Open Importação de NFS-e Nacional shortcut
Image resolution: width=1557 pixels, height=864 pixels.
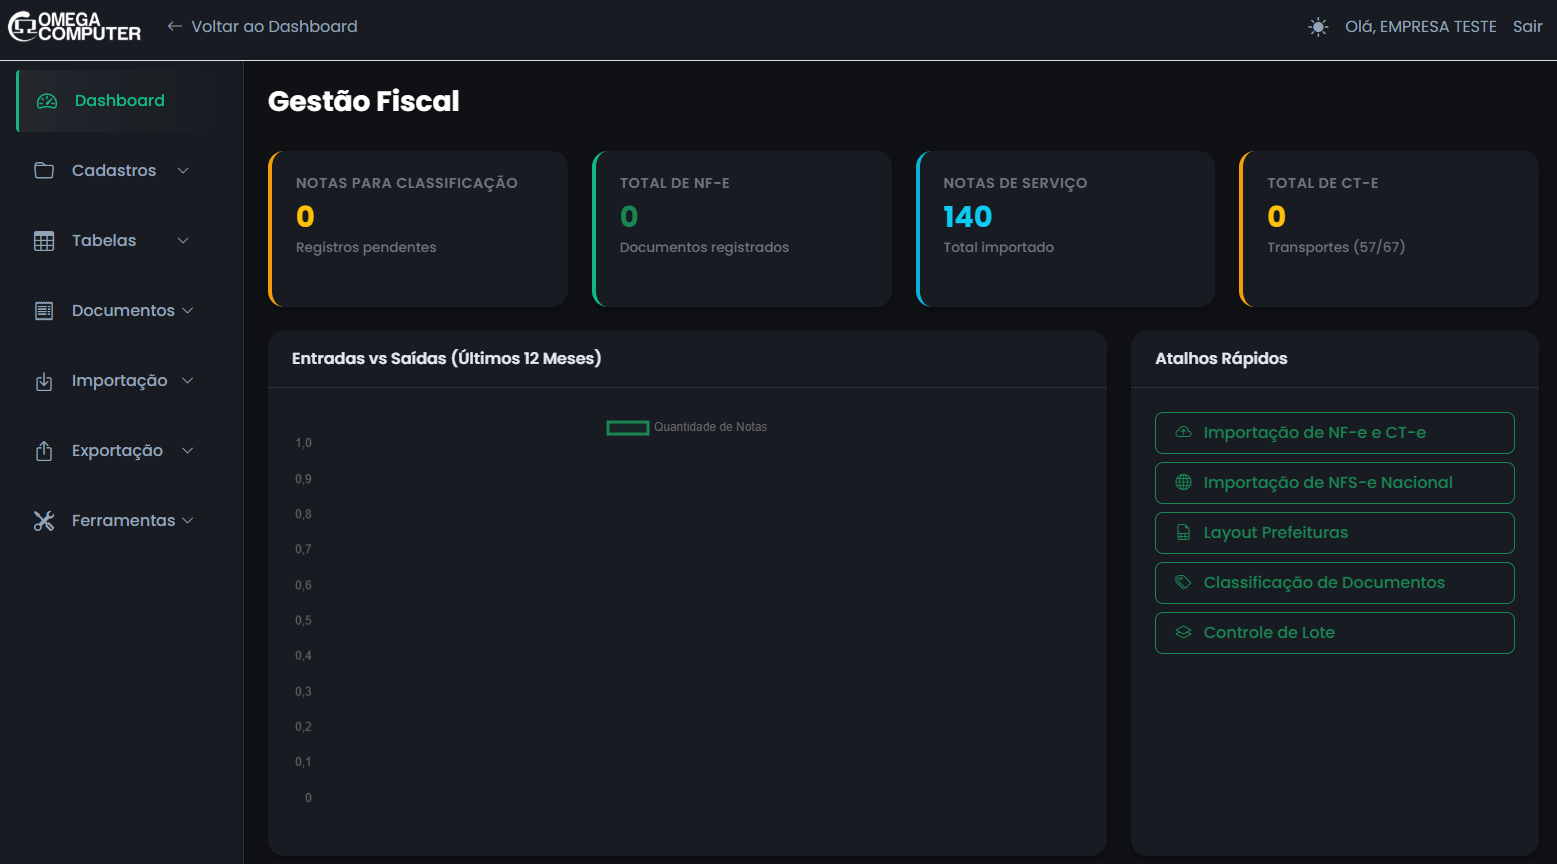pos(1334,483)
